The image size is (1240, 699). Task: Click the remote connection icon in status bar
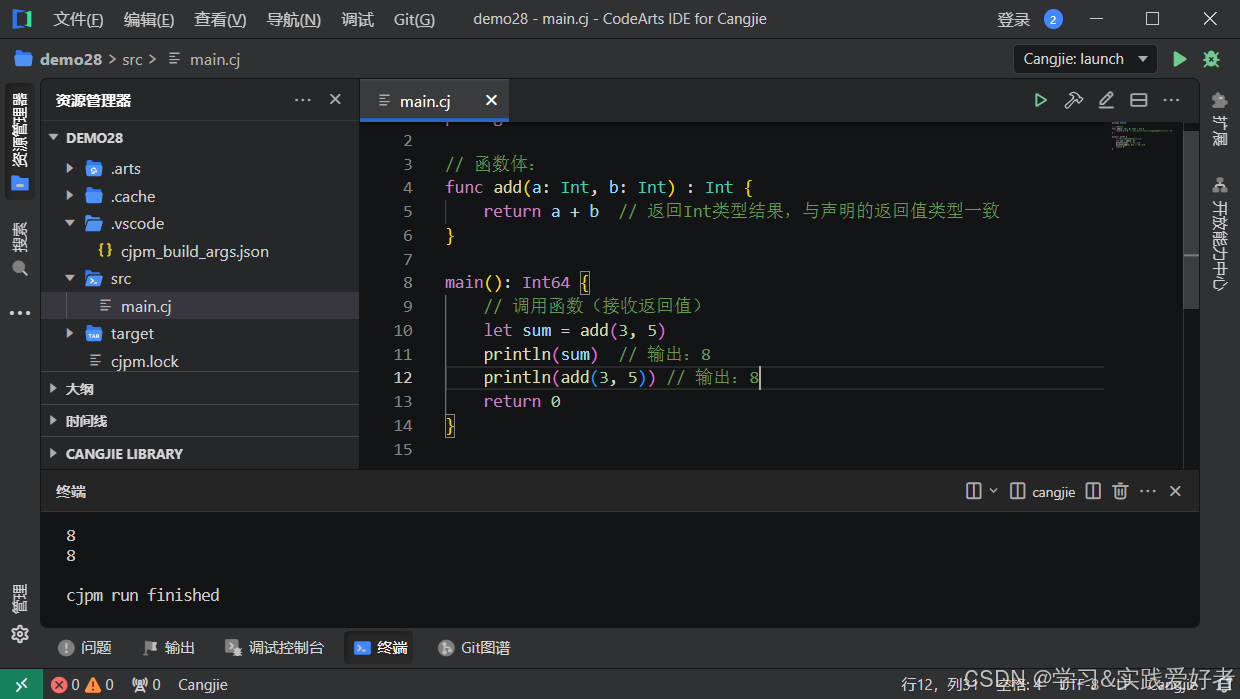(x=21, y=685)
